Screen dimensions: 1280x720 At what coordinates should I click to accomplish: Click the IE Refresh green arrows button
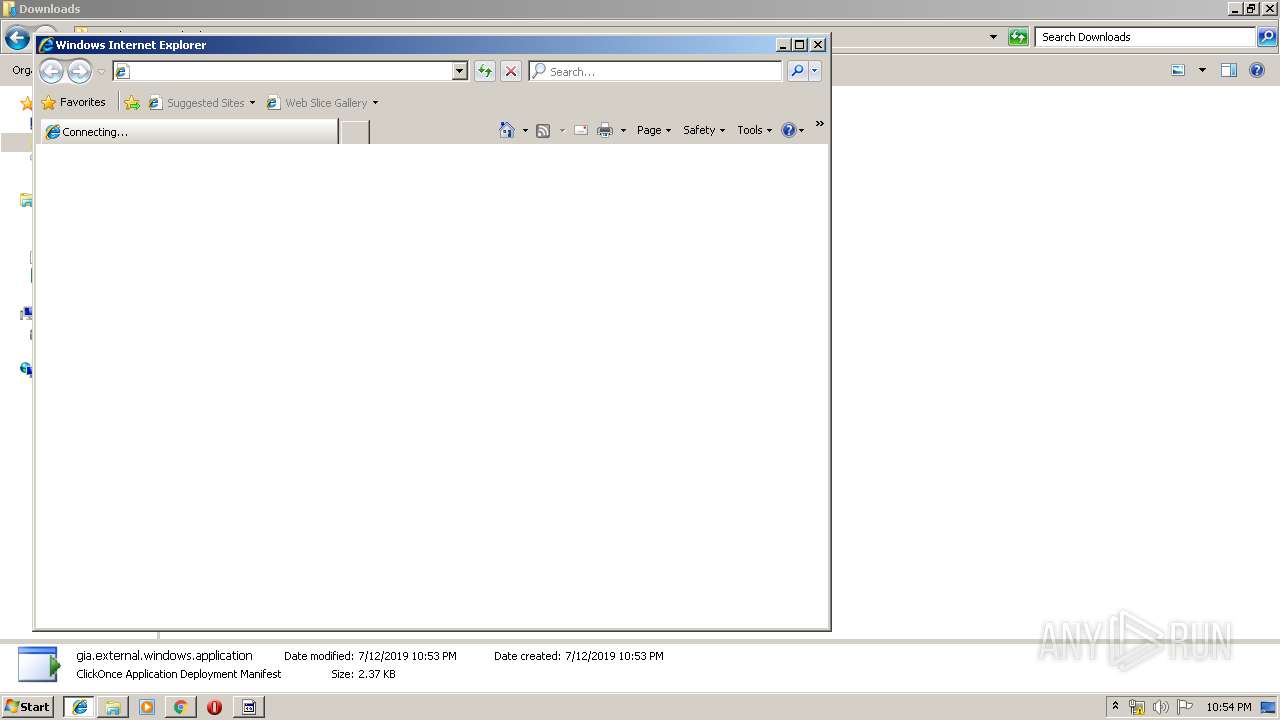(485, 71)
